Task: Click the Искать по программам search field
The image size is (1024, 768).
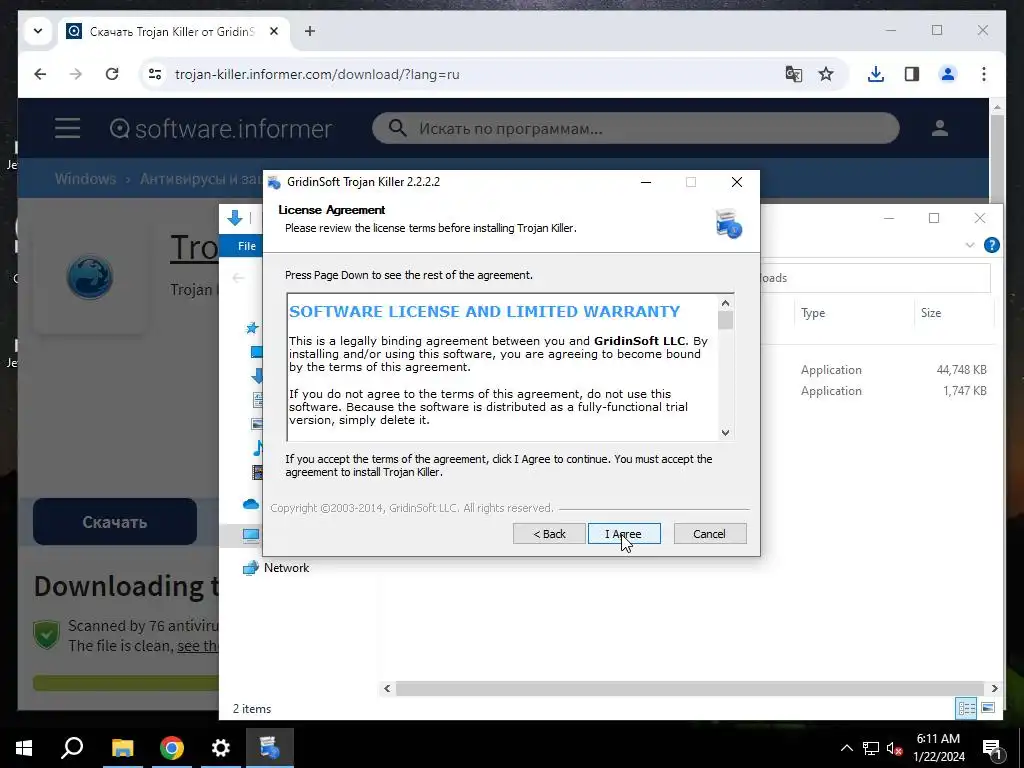Action: point(635,128)
